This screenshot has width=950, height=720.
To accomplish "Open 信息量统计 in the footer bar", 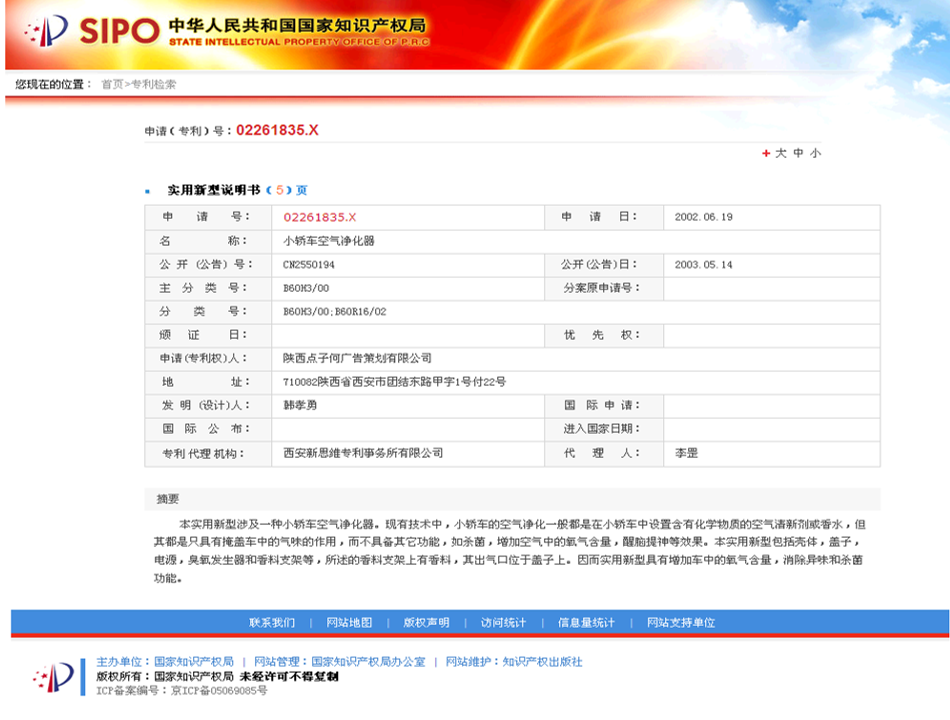I will [x=586, y=622].
